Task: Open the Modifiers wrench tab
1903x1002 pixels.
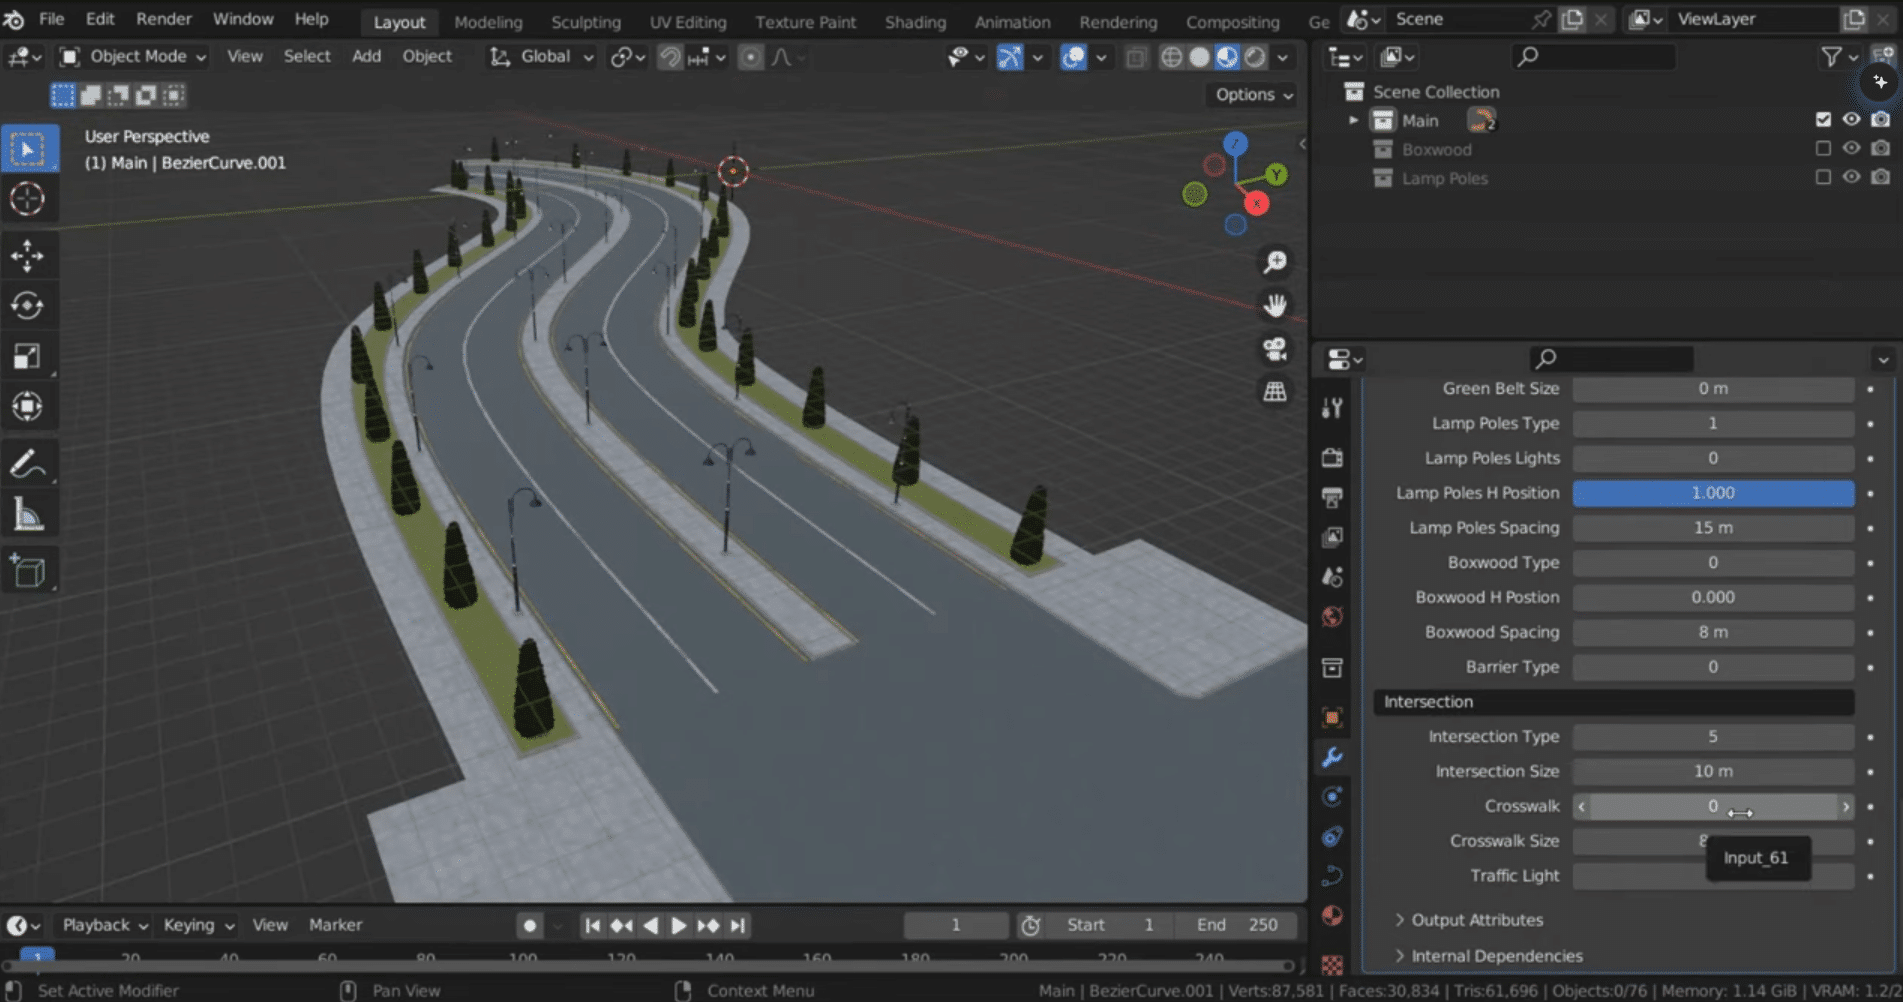Action: point(1332,757)
